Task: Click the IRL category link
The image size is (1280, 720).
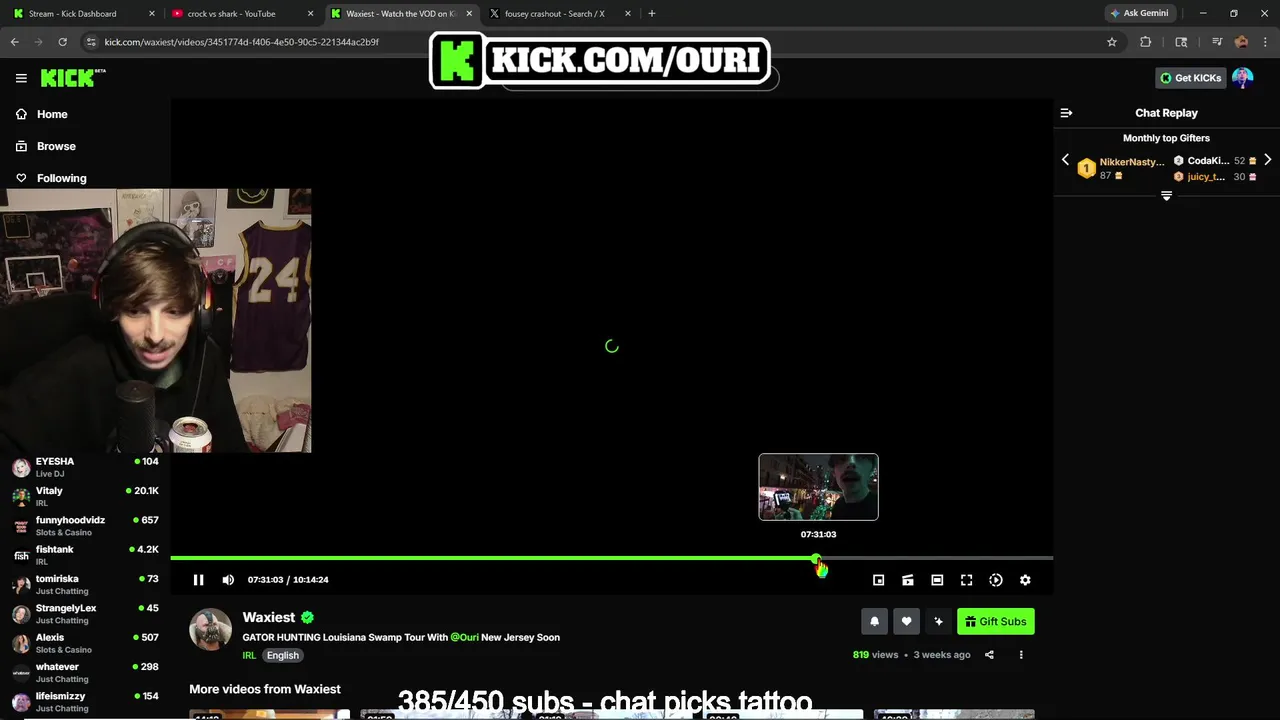Action: 249,656
